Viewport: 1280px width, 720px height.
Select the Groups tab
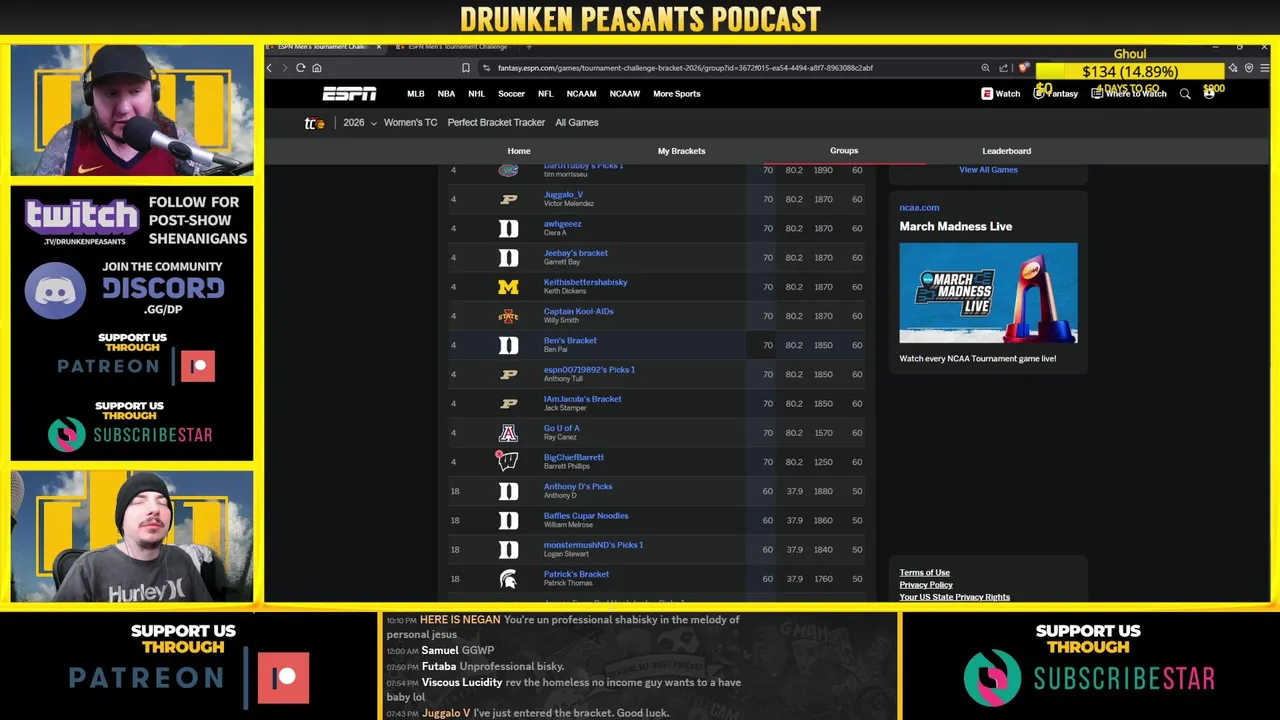pos(844,151)
